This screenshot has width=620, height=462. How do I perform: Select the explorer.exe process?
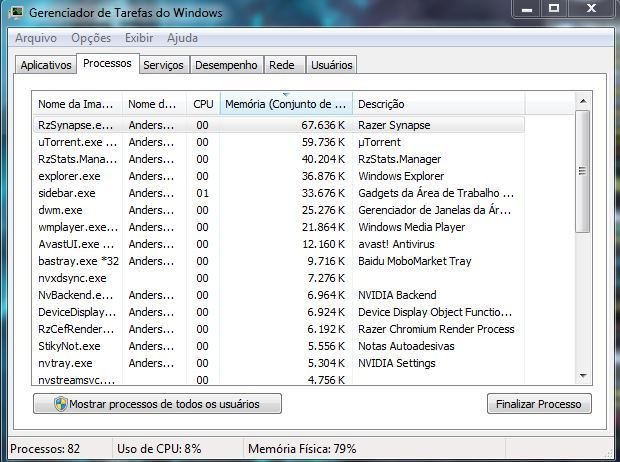click(278, 176)
